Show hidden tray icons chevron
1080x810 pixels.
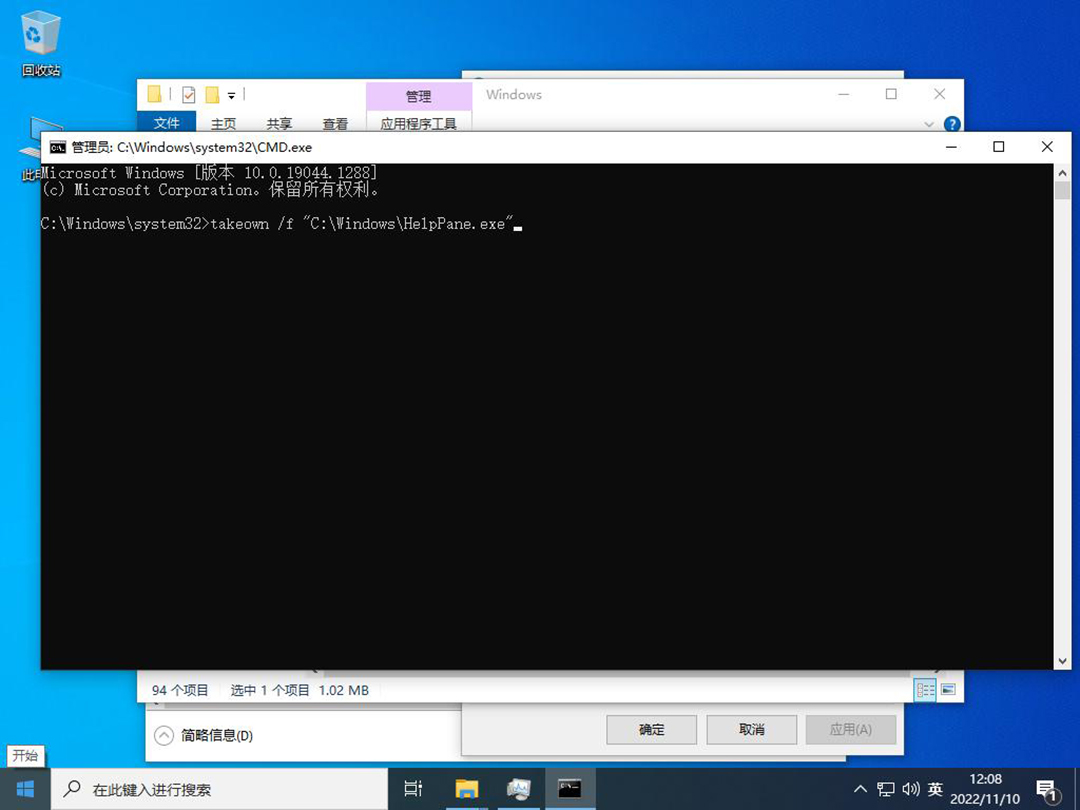click(860, 789)
